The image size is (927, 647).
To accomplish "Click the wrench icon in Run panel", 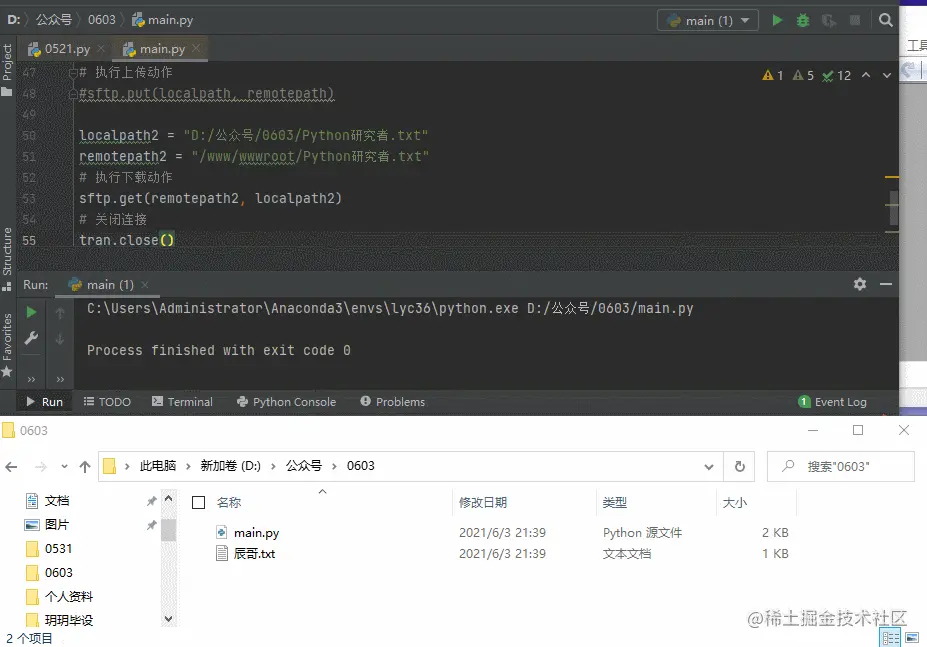I will click(x=31, y=338).
